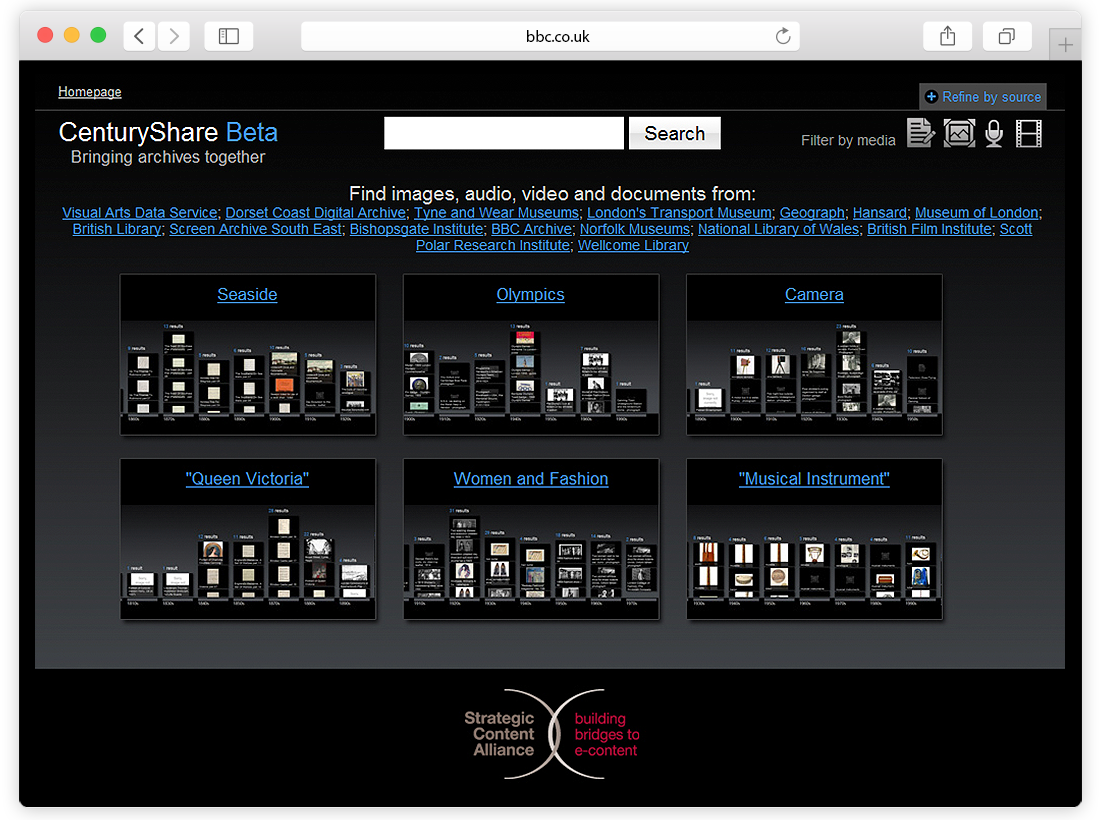Open a new tab with plus button

(1066, 45)
